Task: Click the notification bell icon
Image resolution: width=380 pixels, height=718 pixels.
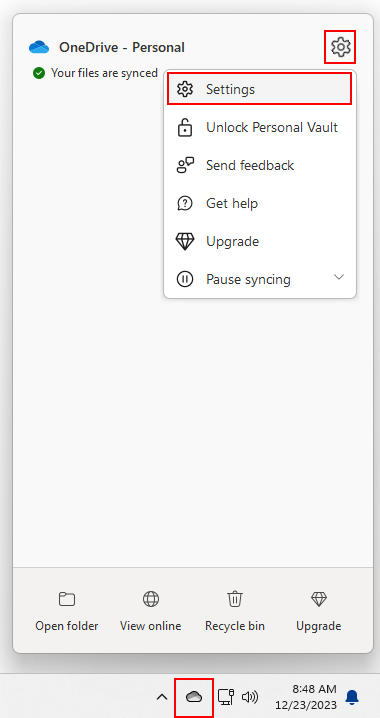Action: tap(352, 697)
